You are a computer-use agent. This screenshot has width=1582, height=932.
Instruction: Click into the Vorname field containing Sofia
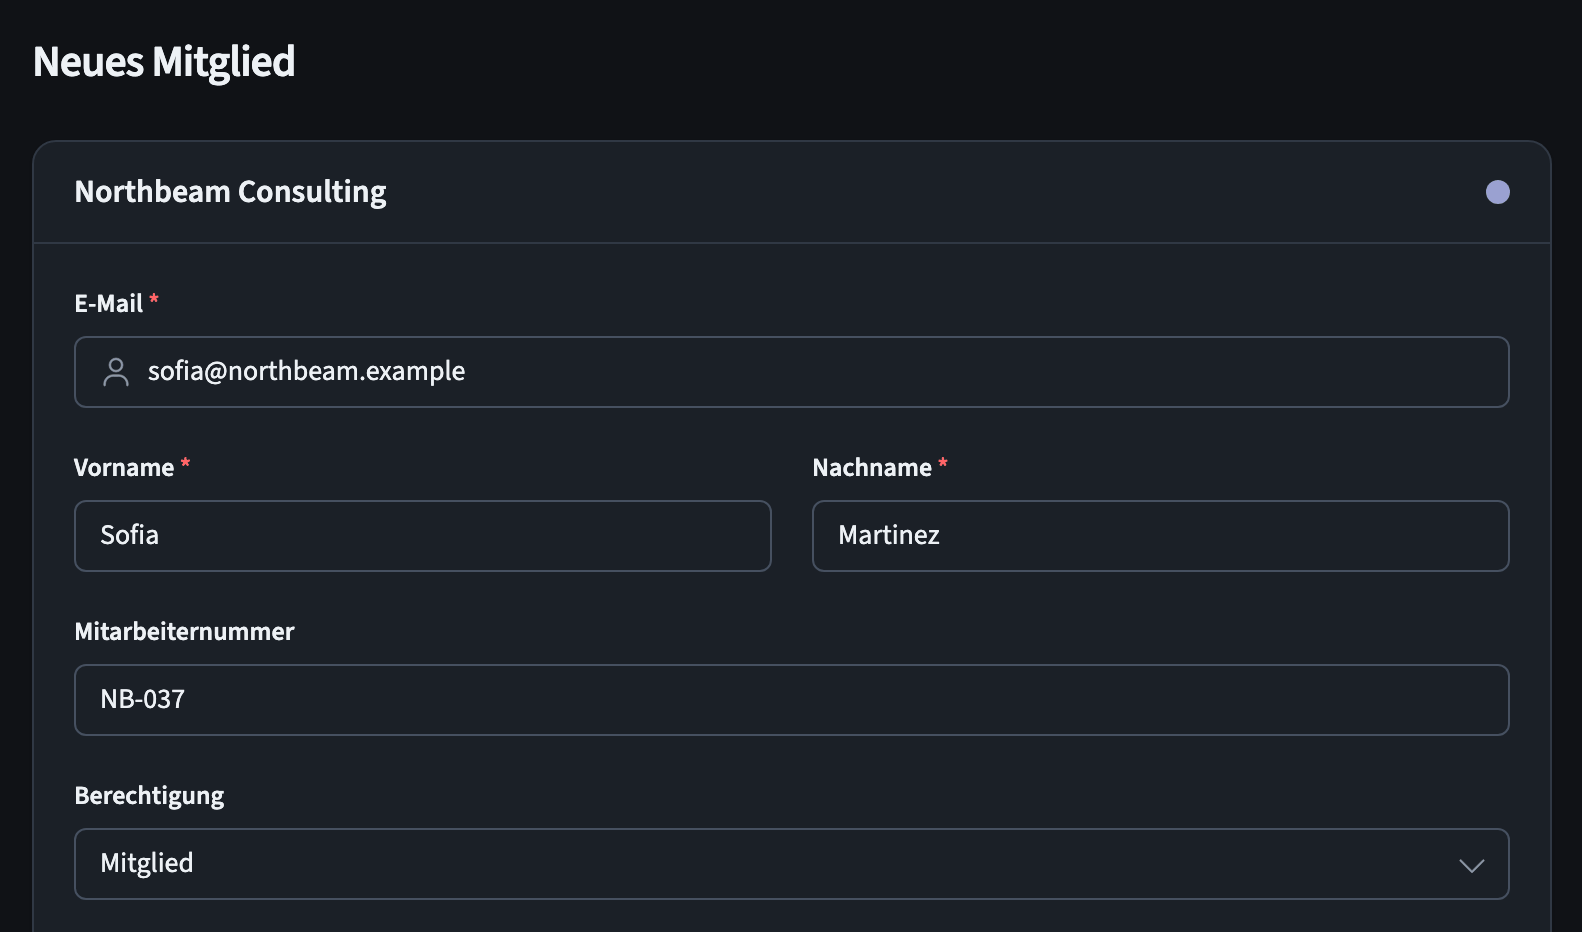tap(423, 536)
